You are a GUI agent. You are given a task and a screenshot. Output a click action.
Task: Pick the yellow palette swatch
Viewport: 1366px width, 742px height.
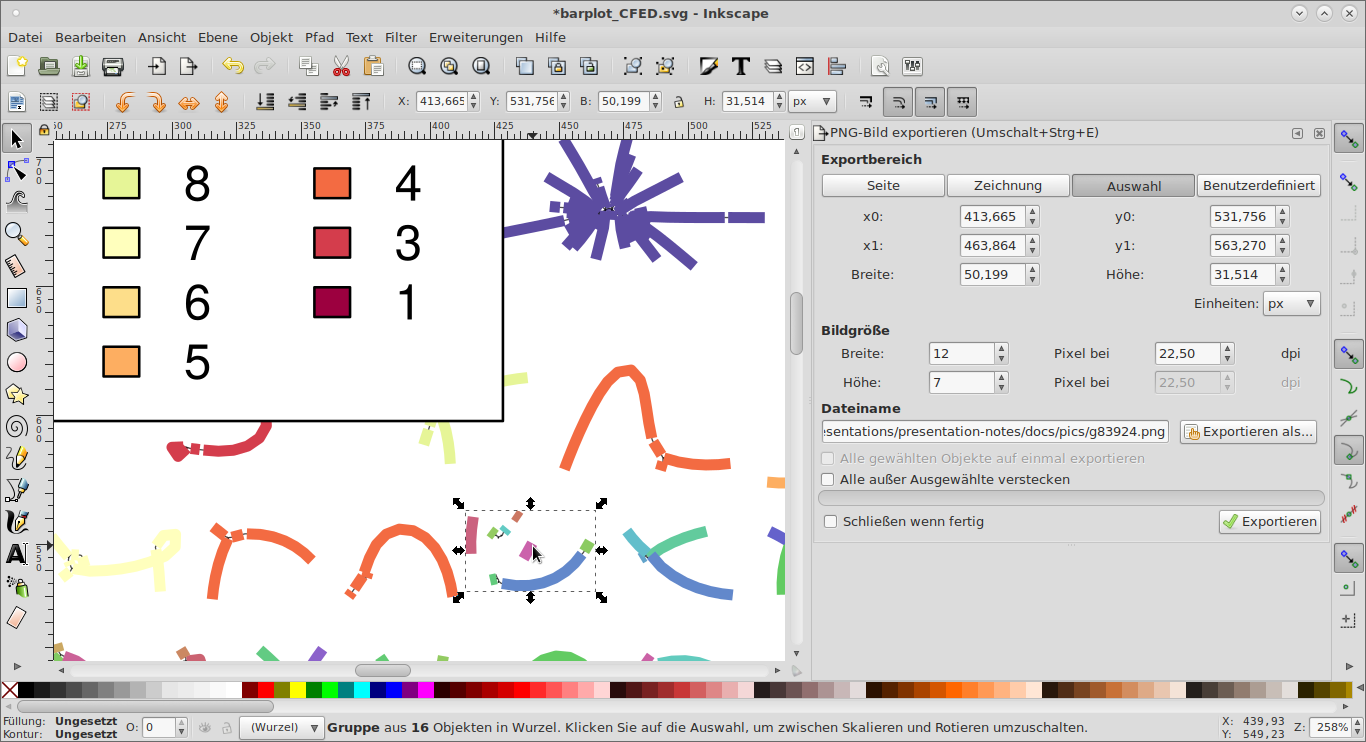click(x=297, y=690)
